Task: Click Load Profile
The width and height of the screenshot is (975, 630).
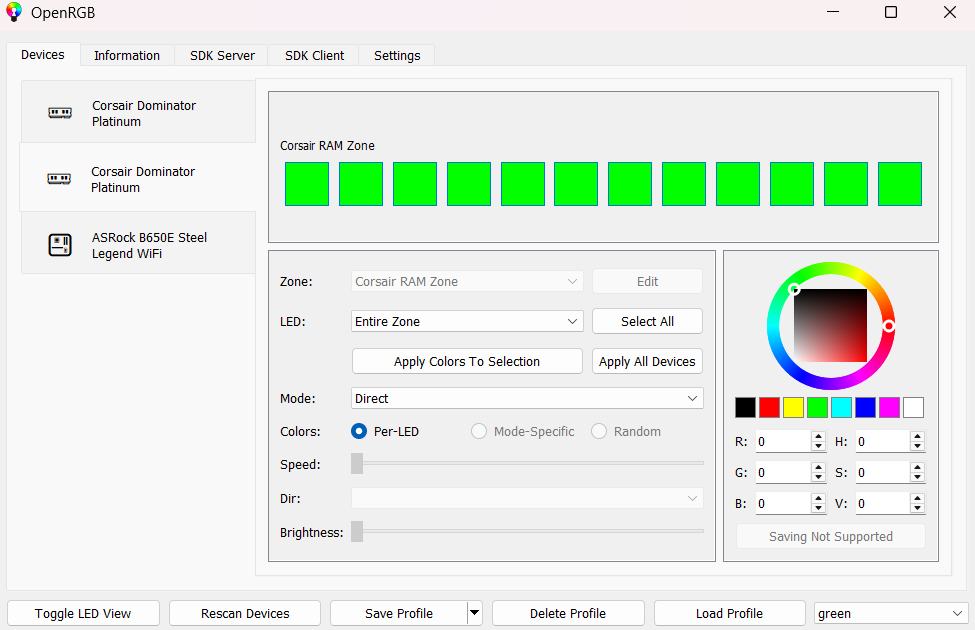Action: tap(729, 613)
